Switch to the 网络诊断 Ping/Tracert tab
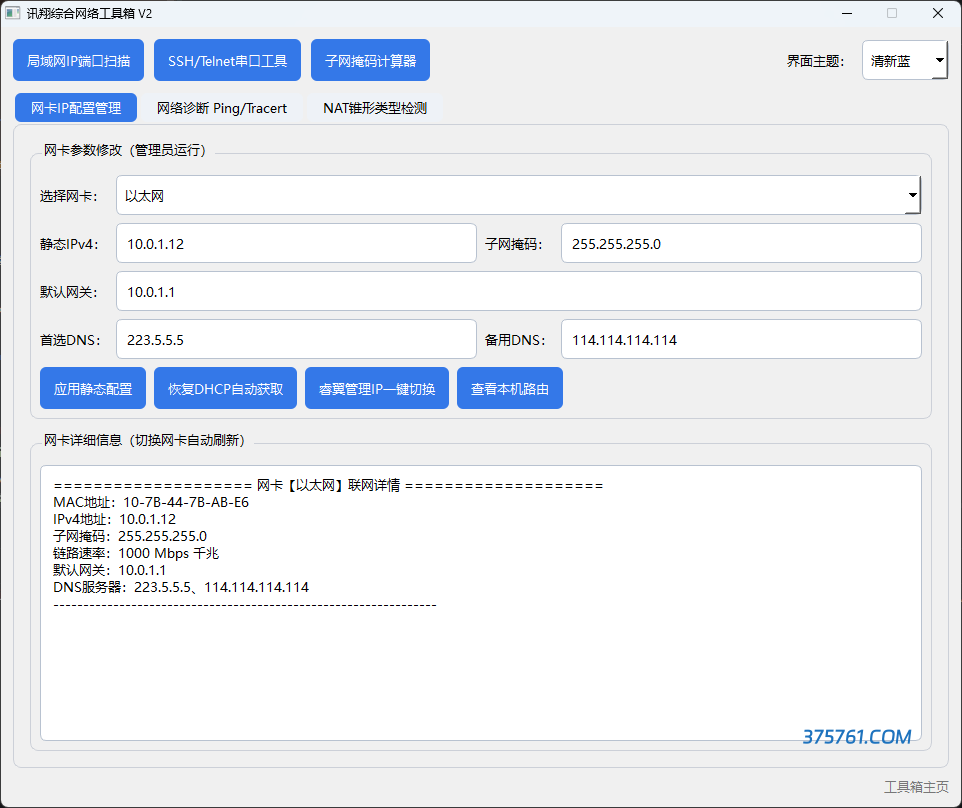The image size is (962, 808). (221, 108)
